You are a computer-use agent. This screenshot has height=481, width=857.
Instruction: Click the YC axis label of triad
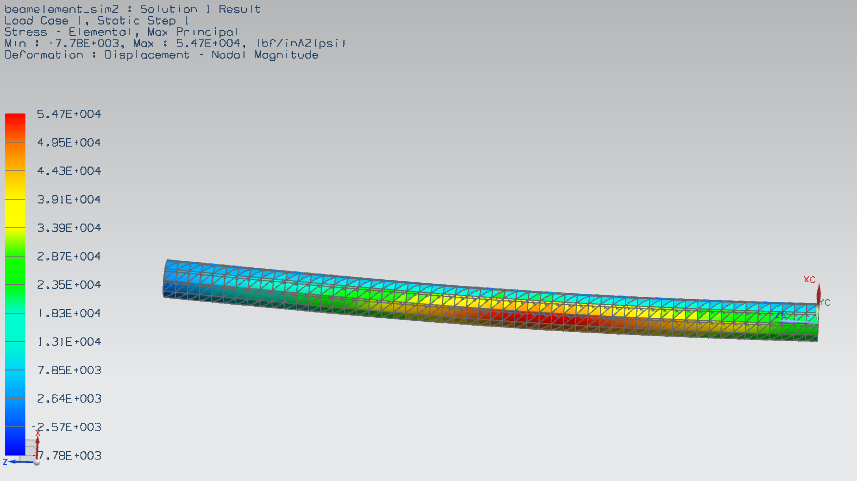(x=826, y=302)
